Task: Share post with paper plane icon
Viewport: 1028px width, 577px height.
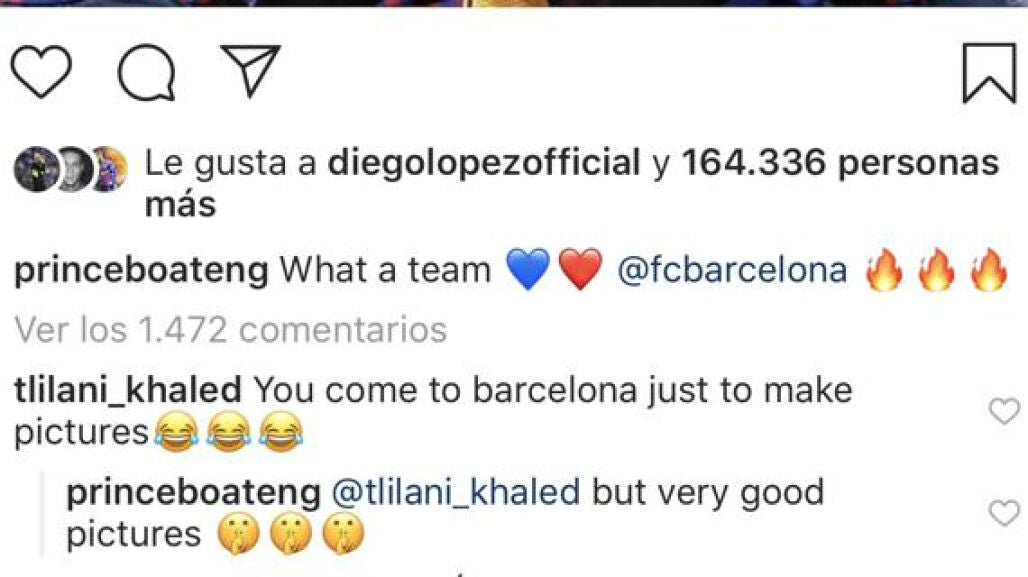Action: click(x=250, y=70)
